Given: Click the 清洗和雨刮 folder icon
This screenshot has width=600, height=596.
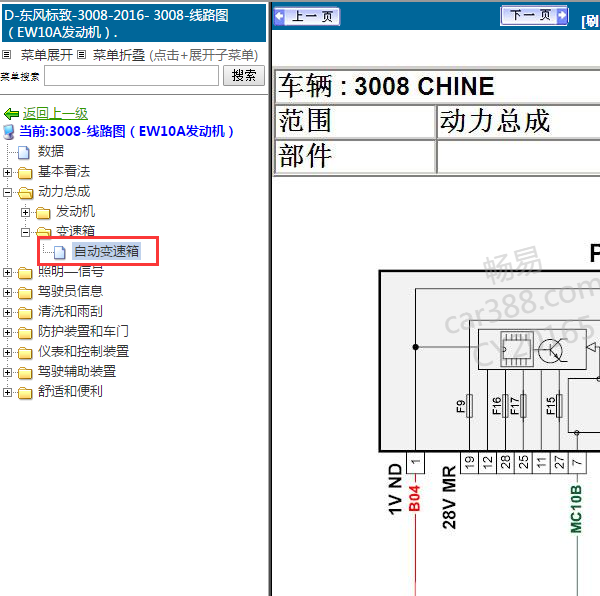Looking at the screenshot, I should (x=25, y=313).
